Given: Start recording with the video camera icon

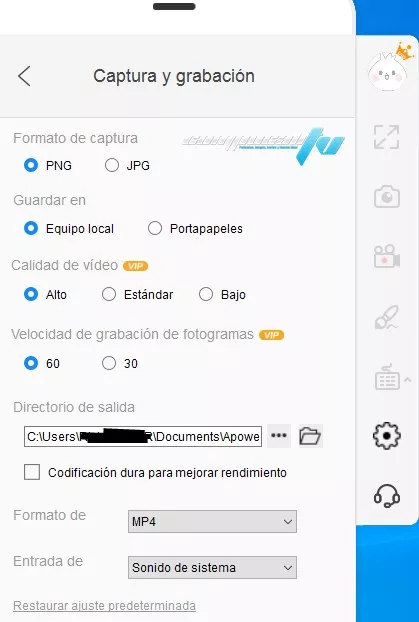Looking at the screenshot, I should (x=387, y=256).
